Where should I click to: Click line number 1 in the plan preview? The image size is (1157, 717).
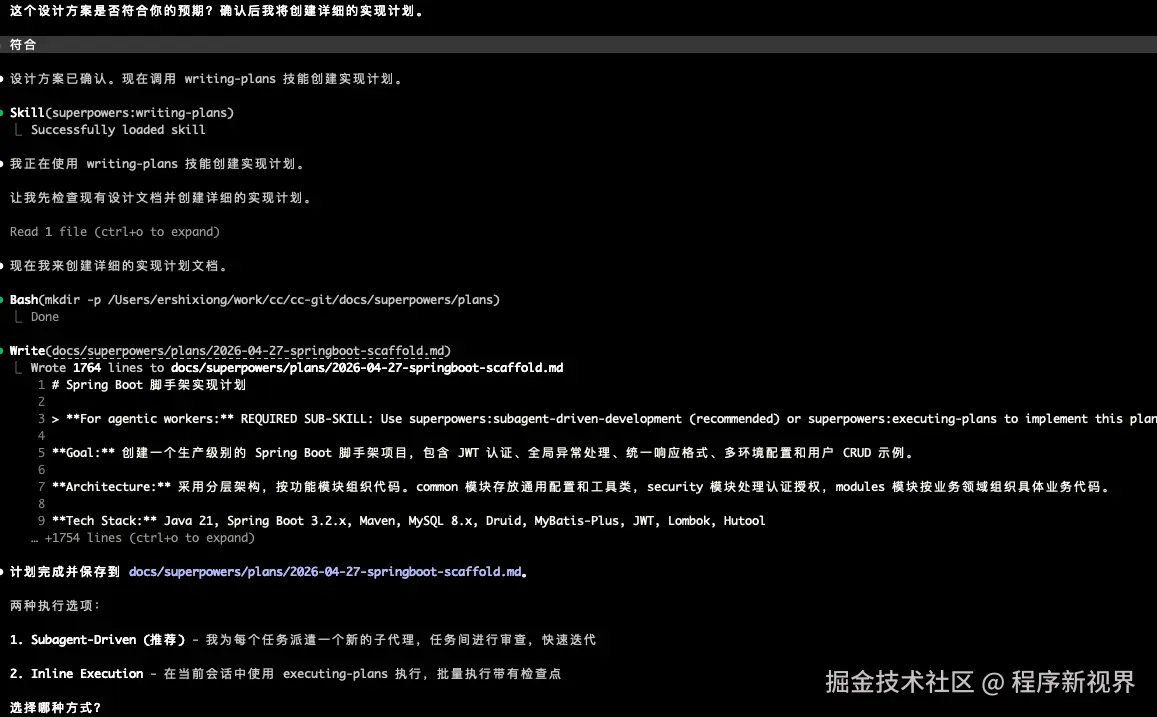pyautogui.click(x=41, y=384)
